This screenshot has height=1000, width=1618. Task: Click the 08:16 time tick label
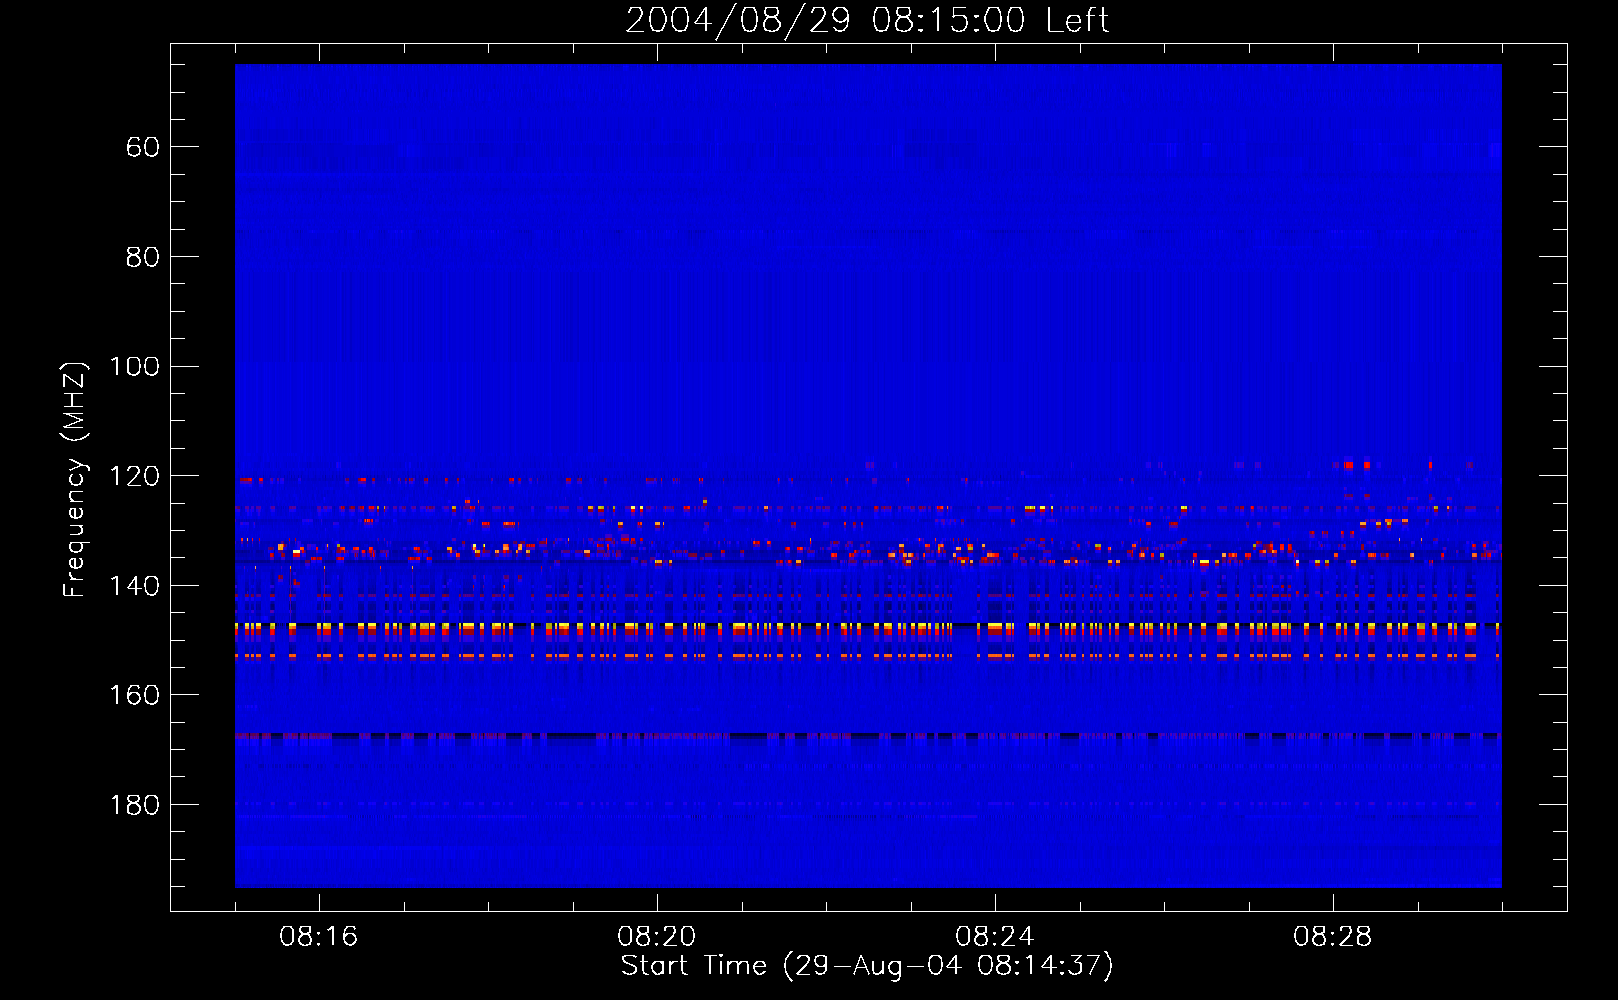point(318,937)
